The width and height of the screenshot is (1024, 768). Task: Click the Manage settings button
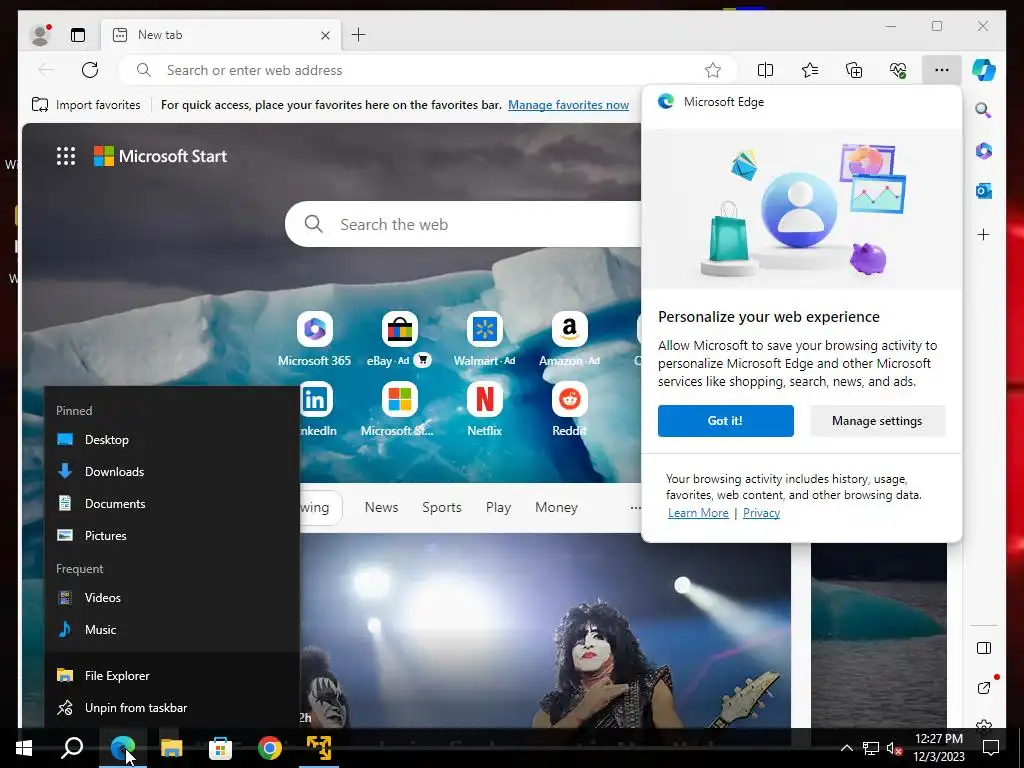click(877, 421)
